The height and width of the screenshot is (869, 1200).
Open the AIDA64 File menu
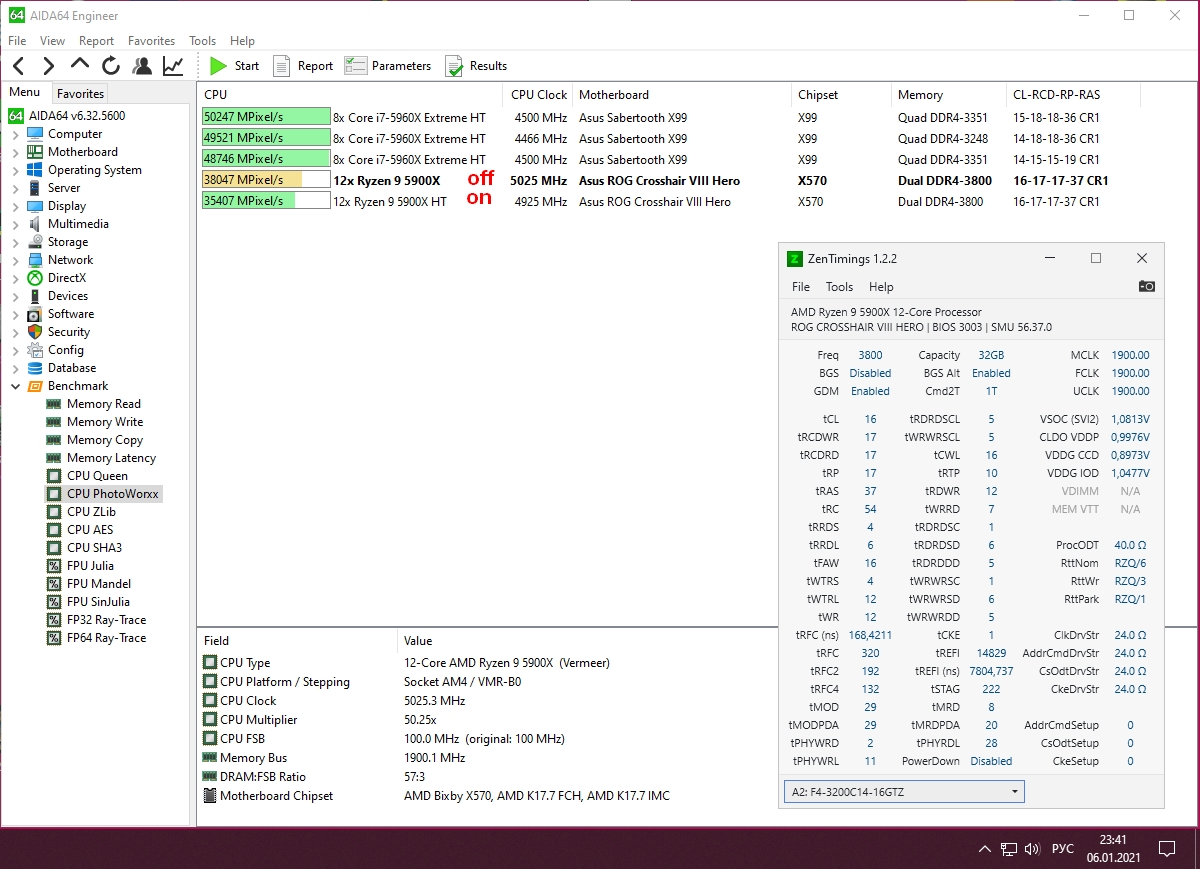pos(17,41)
